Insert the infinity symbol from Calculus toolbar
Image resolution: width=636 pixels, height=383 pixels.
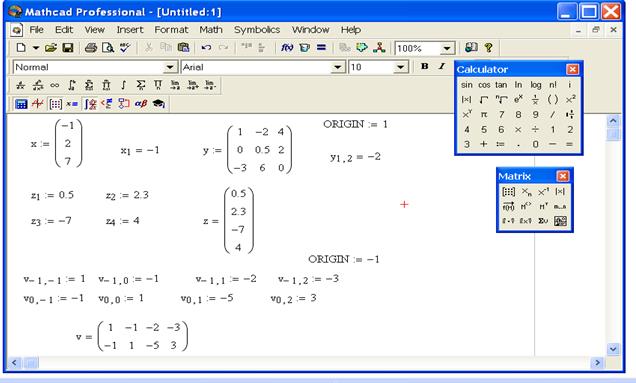point(54,85)
